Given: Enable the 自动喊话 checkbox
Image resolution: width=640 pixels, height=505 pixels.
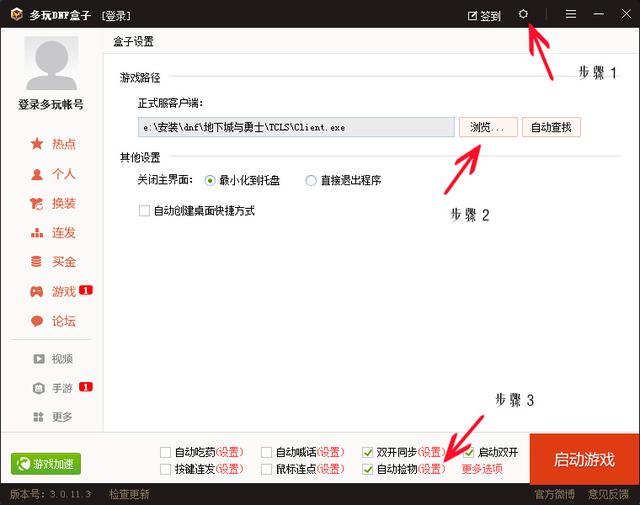Looking at the screenshot, I should point(267,452).
